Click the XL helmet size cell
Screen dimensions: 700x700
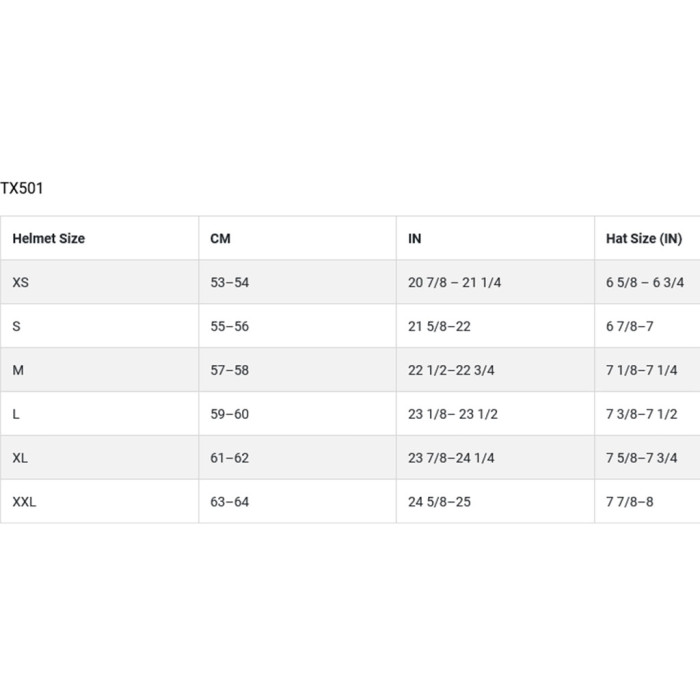tap(20, 458)
